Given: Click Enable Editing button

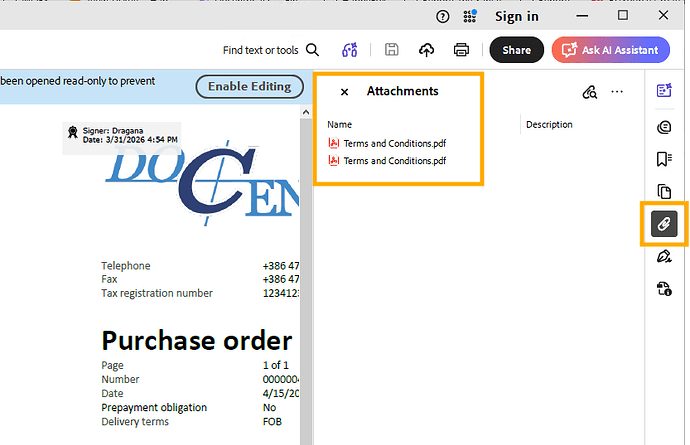Looking at the screenshot, I should click(x=250, y=86).
